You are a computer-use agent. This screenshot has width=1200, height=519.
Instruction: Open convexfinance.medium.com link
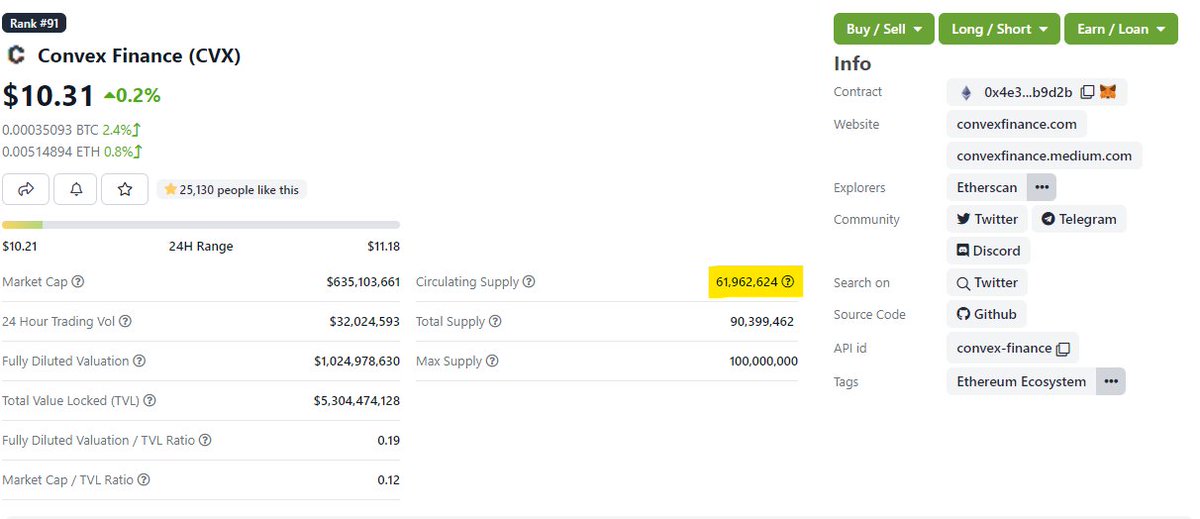point(1044,156)
